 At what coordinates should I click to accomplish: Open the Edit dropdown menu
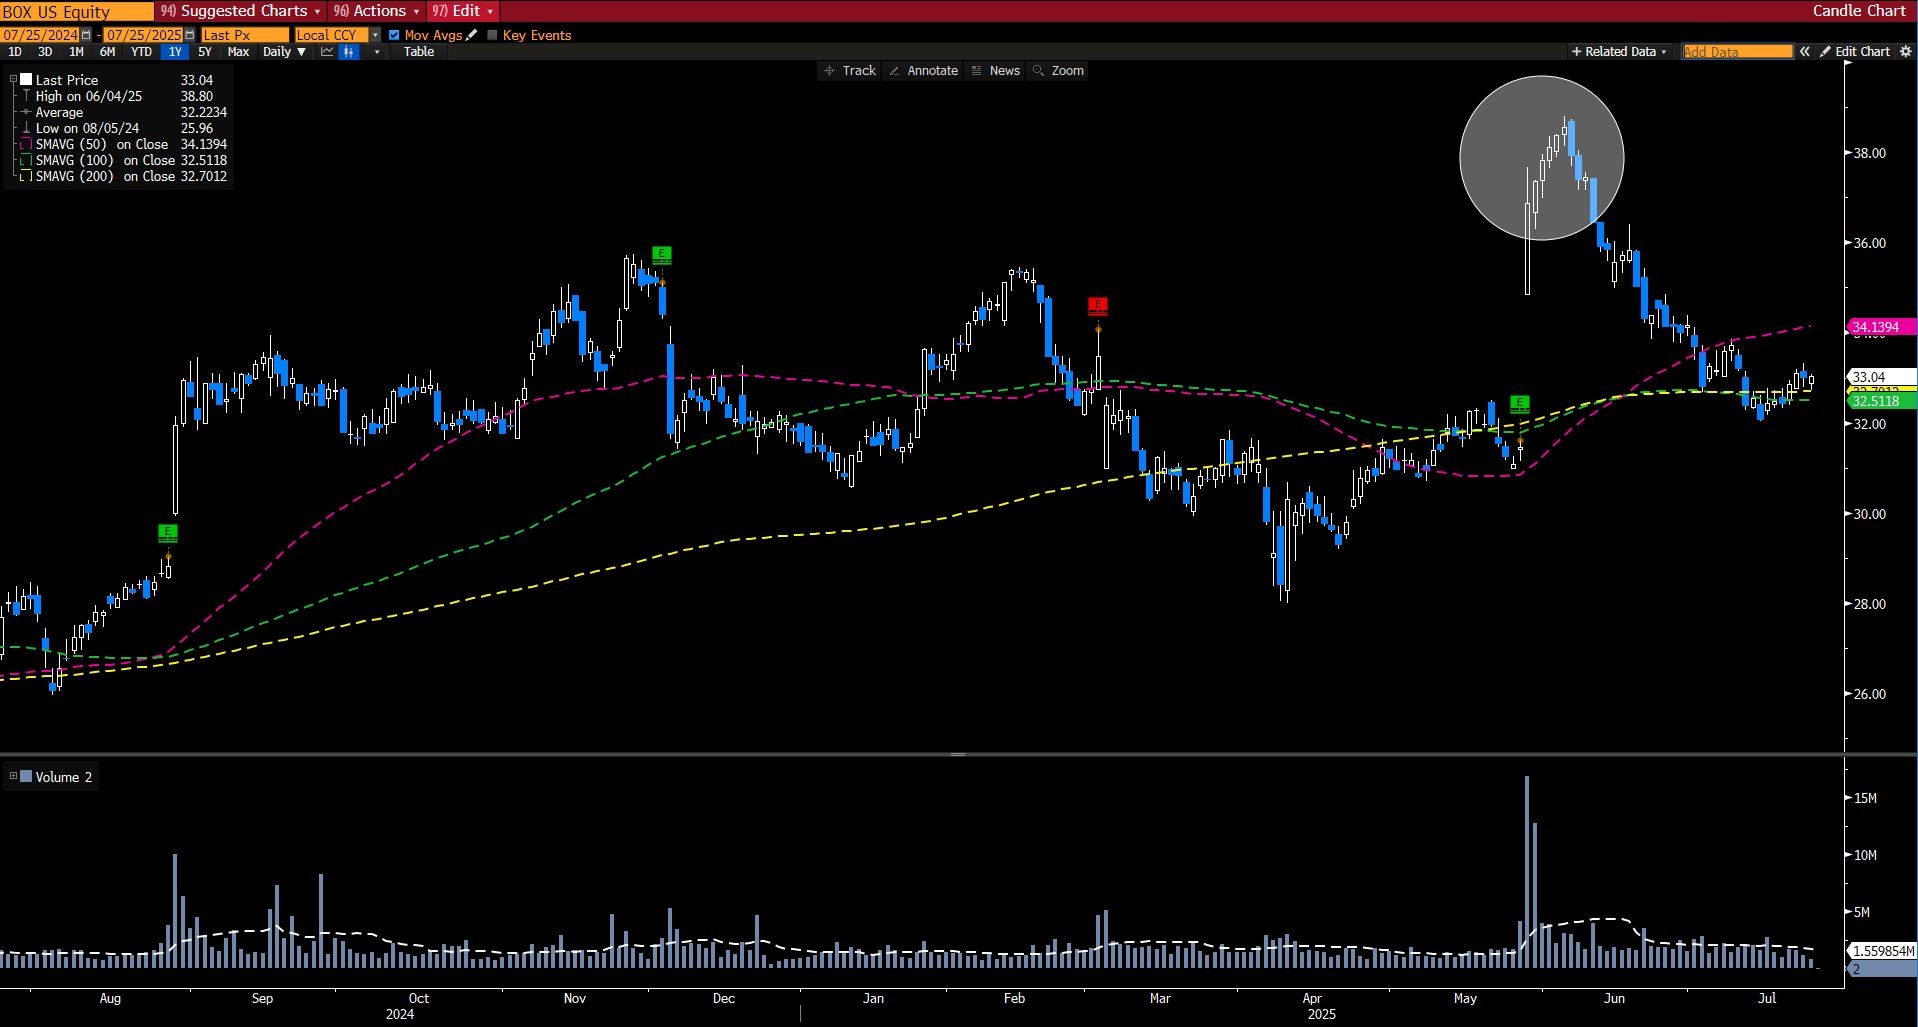463,11
